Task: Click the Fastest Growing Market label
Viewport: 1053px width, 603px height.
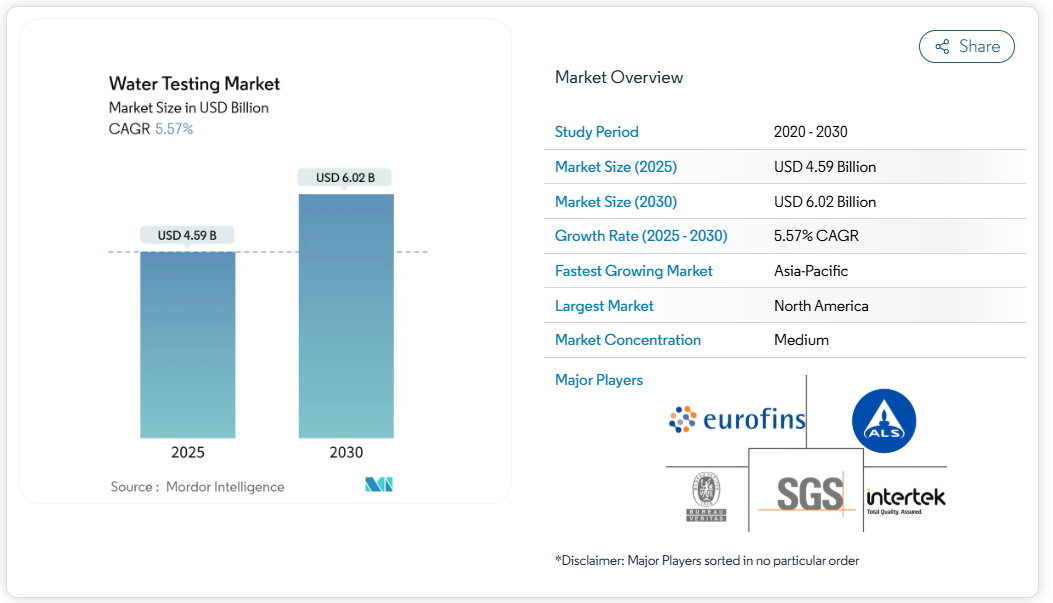Action: pyautogui.click(x=633, y=271)
